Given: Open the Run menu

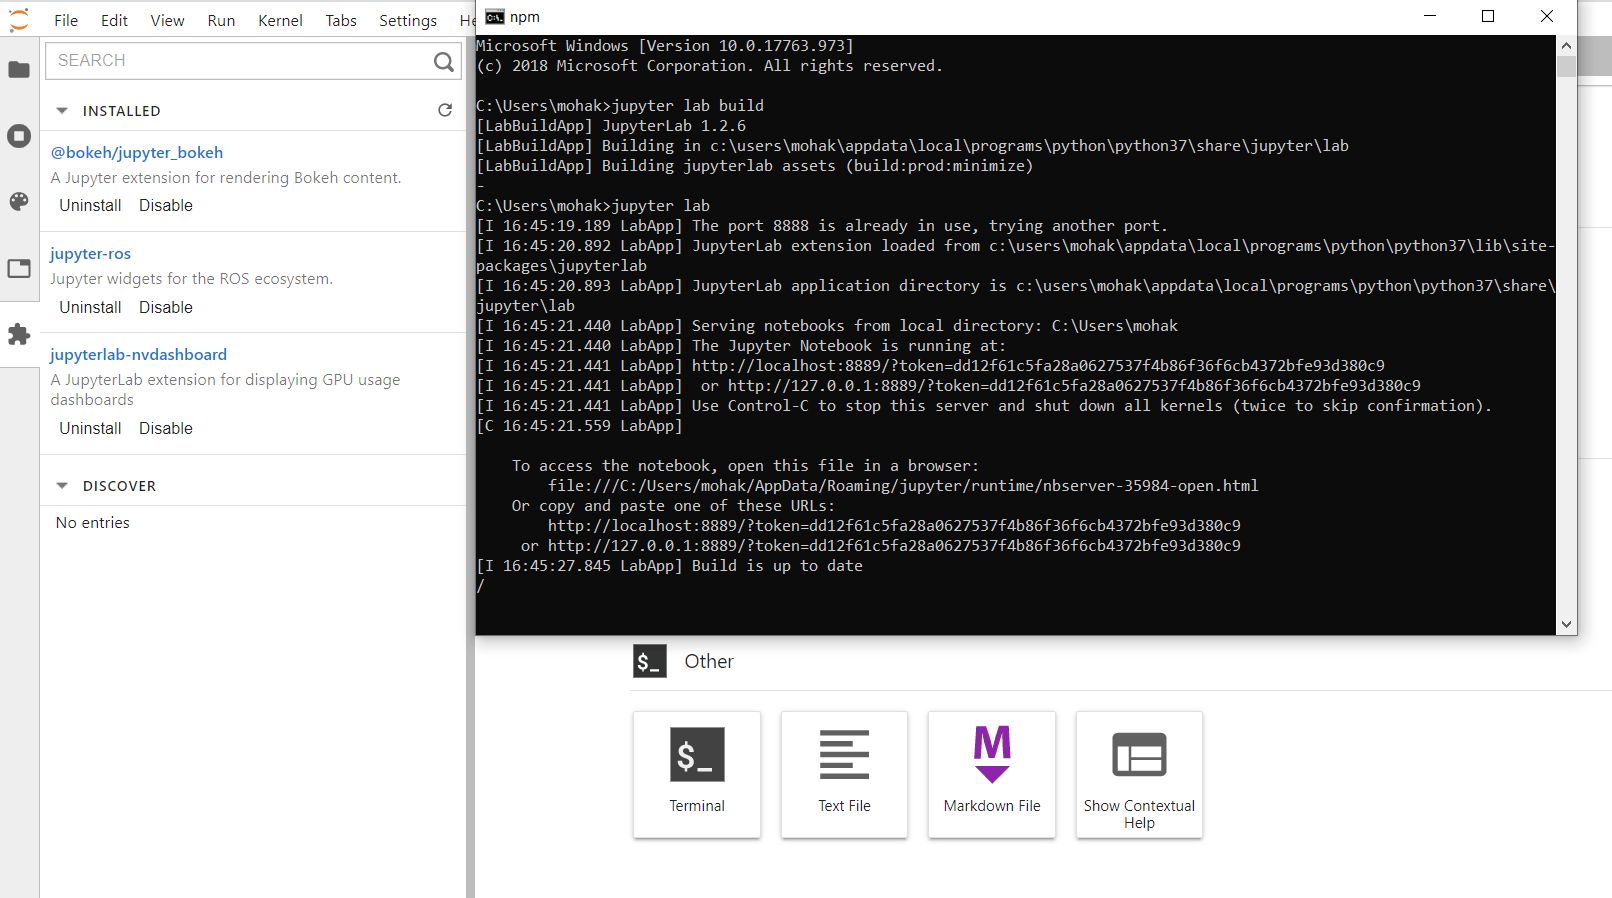Looking at the screenshot, I should tap(221, 20).
